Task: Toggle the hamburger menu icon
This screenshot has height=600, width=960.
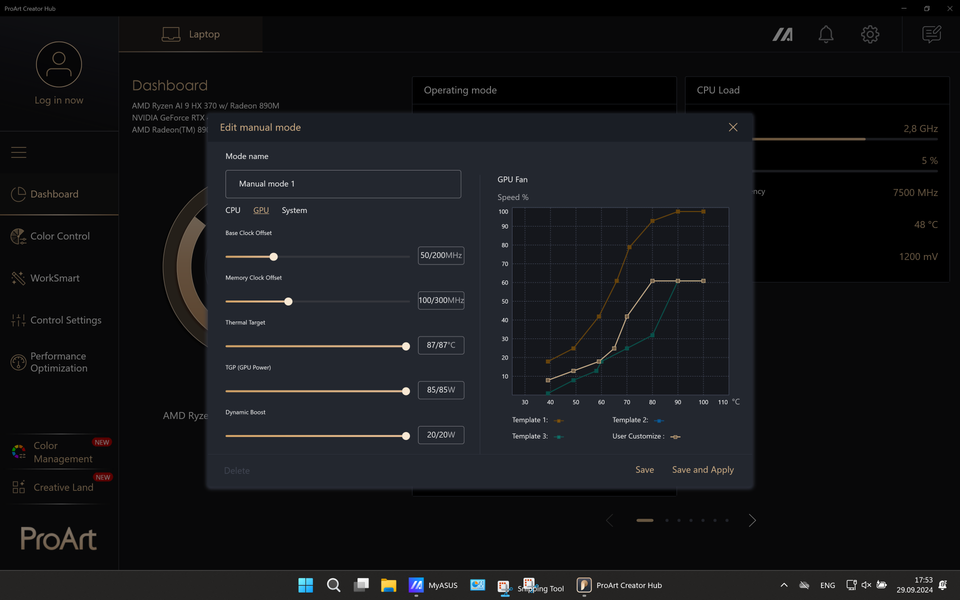Action: [18, 152]
